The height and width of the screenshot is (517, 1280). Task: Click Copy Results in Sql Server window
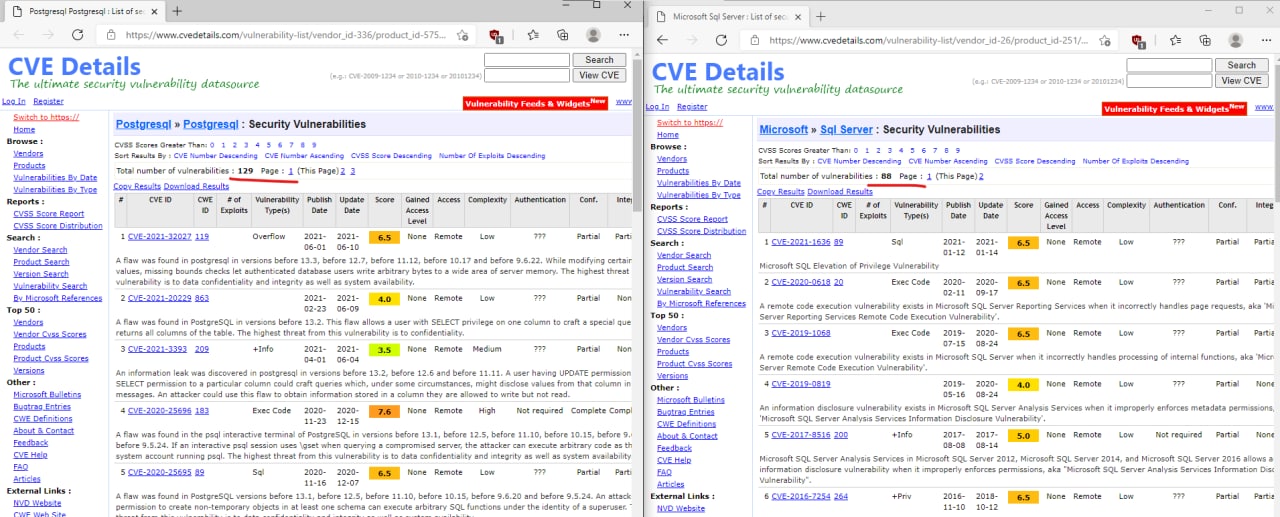point(780,191)
